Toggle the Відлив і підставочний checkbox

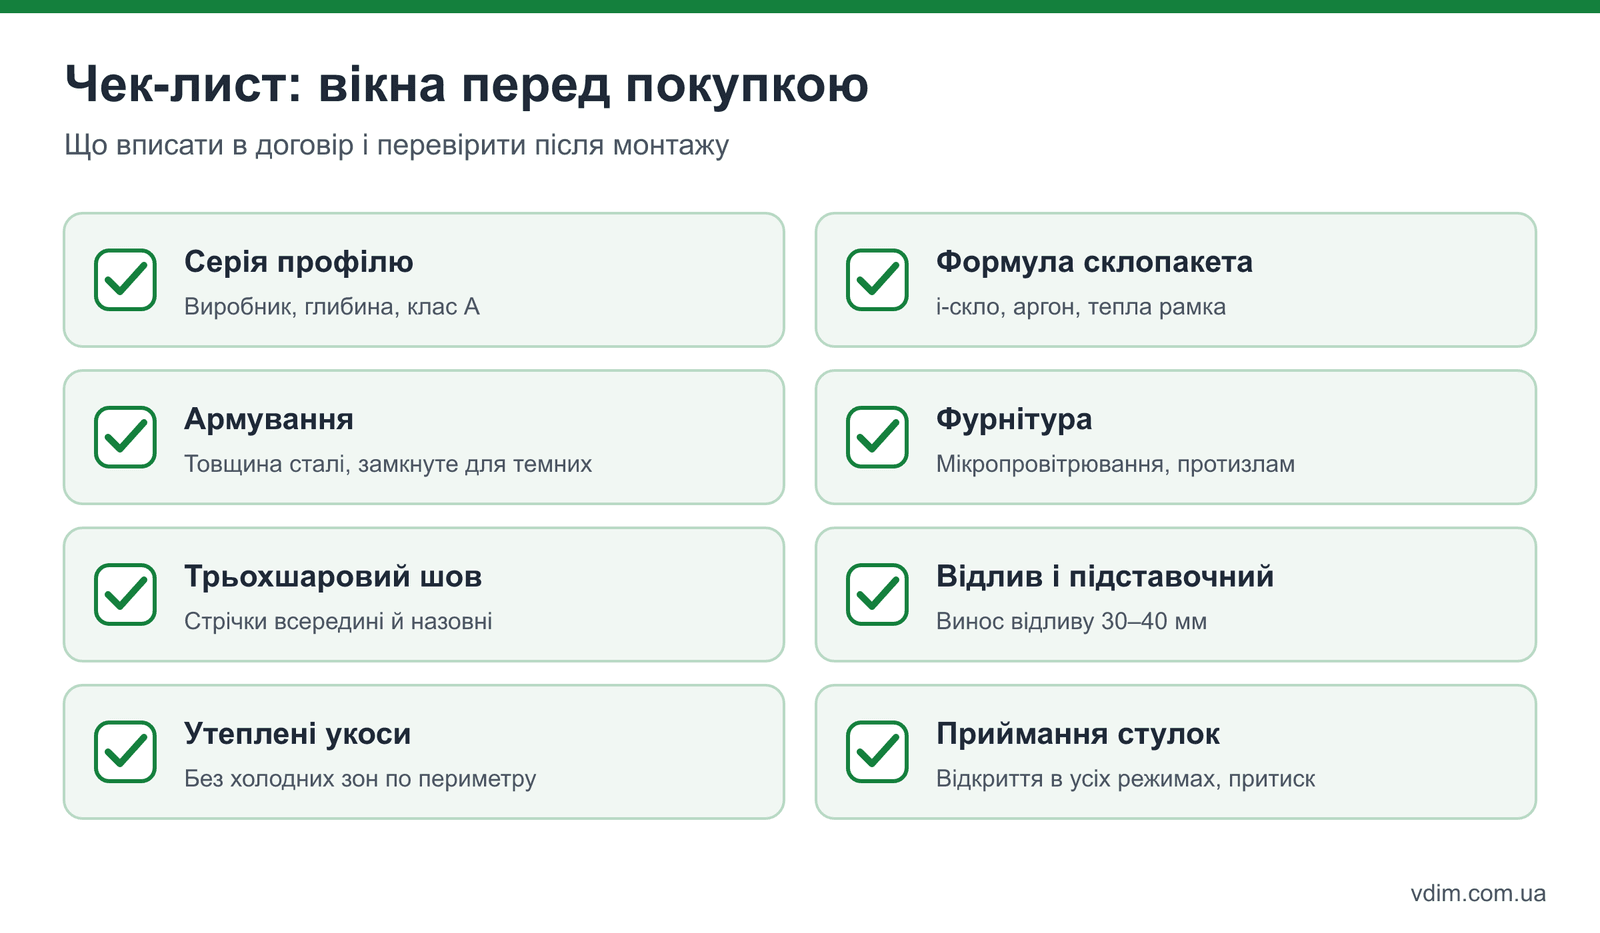pos(877,594)
